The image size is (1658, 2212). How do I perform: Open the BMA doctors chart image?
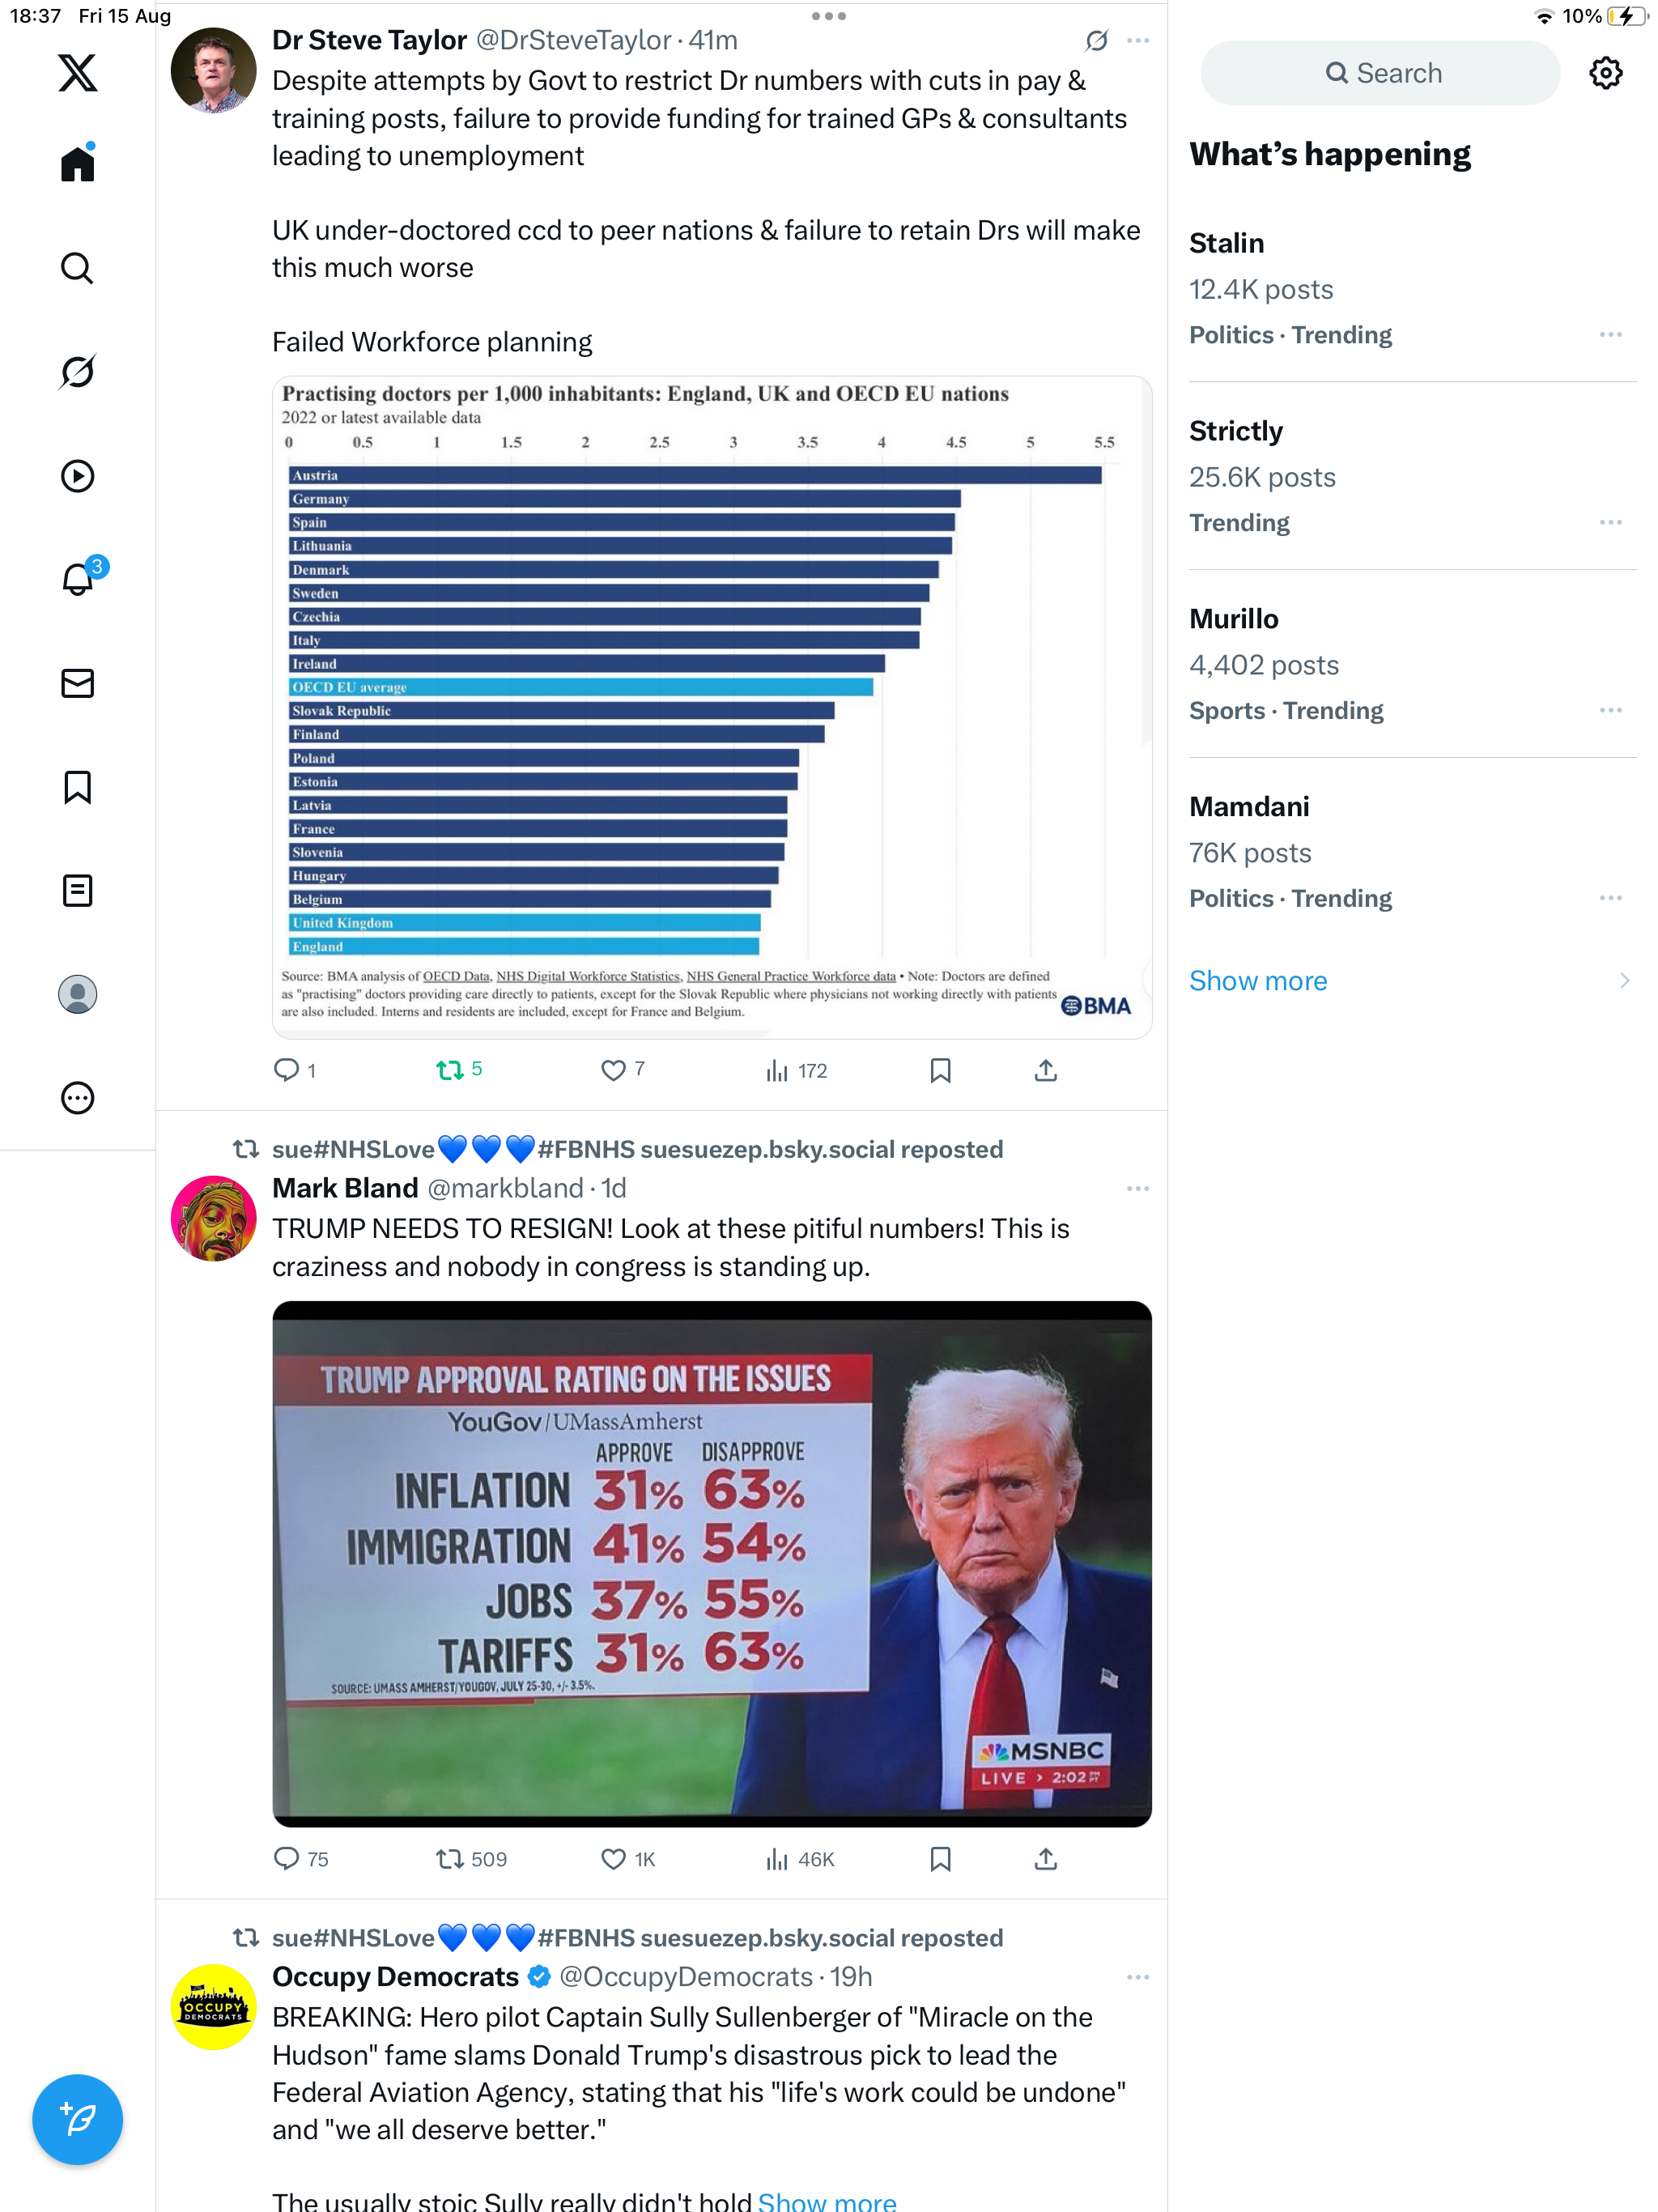[x=712, y=707]
